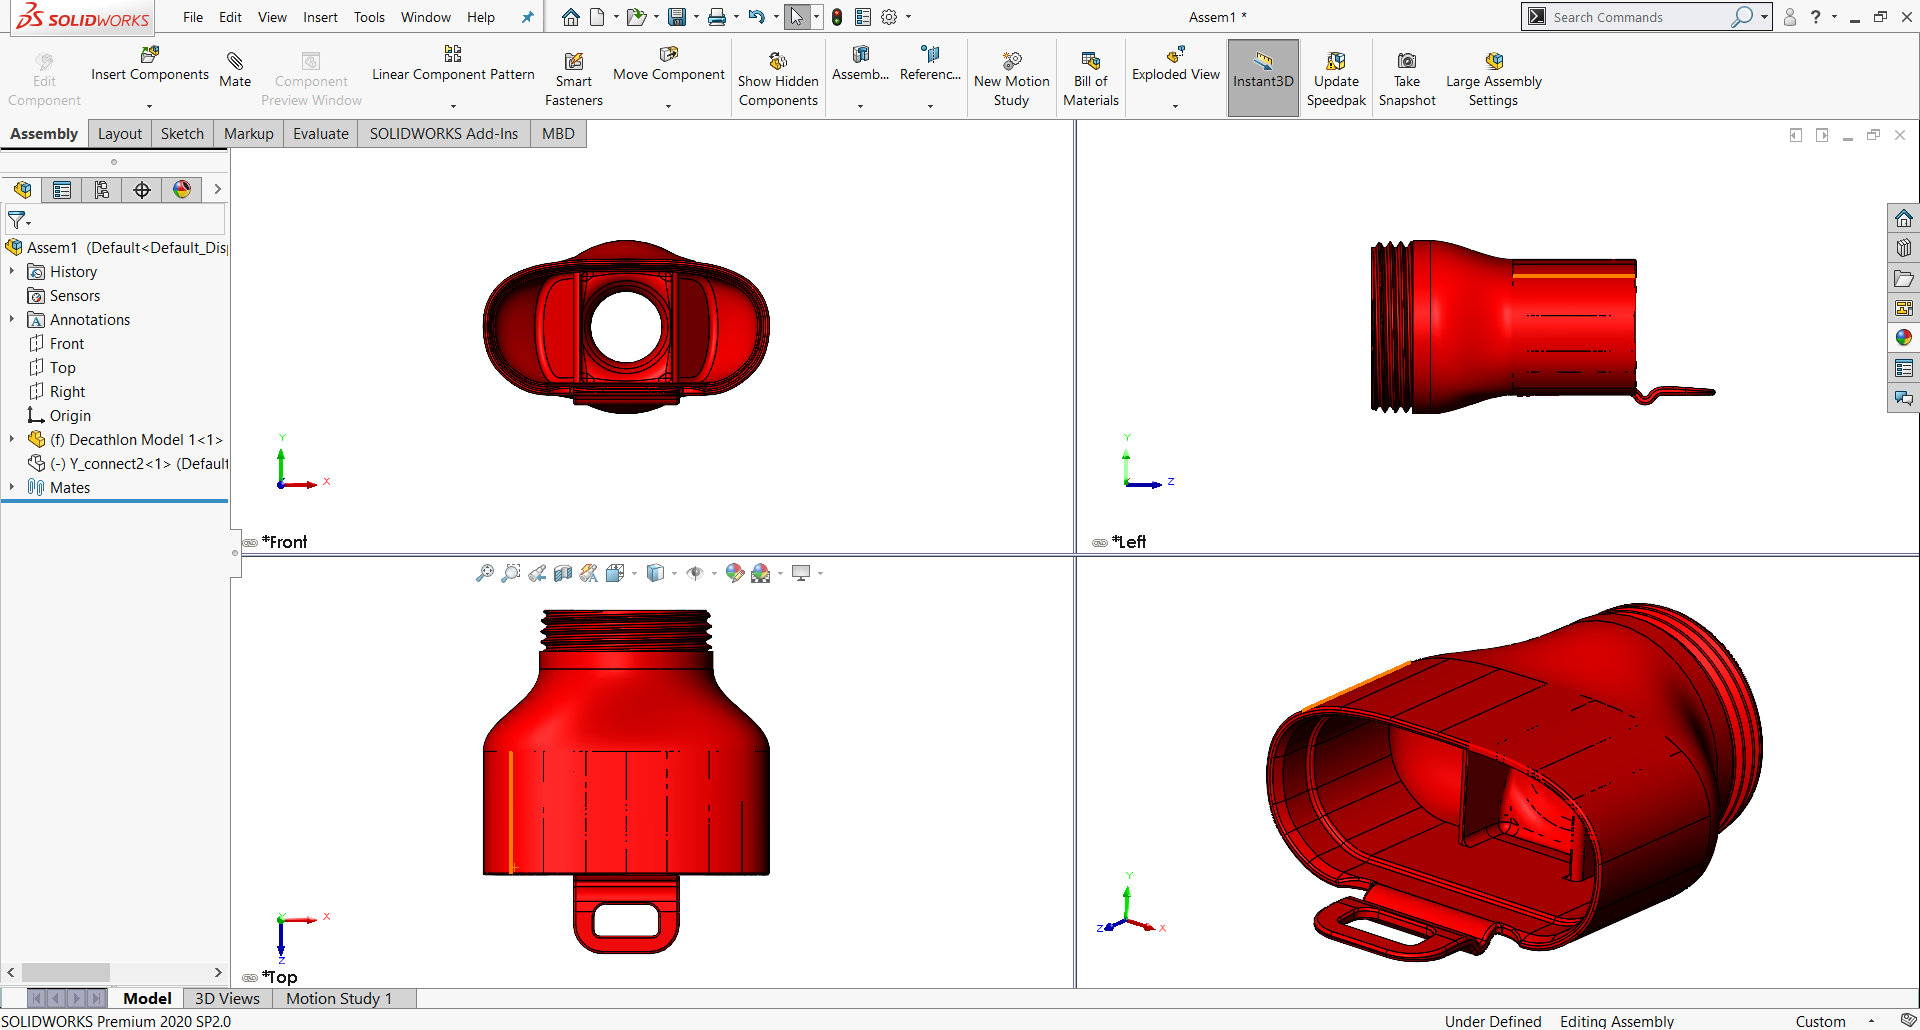
Task: Open the Tools menu
Action: (x=369, y=17)
